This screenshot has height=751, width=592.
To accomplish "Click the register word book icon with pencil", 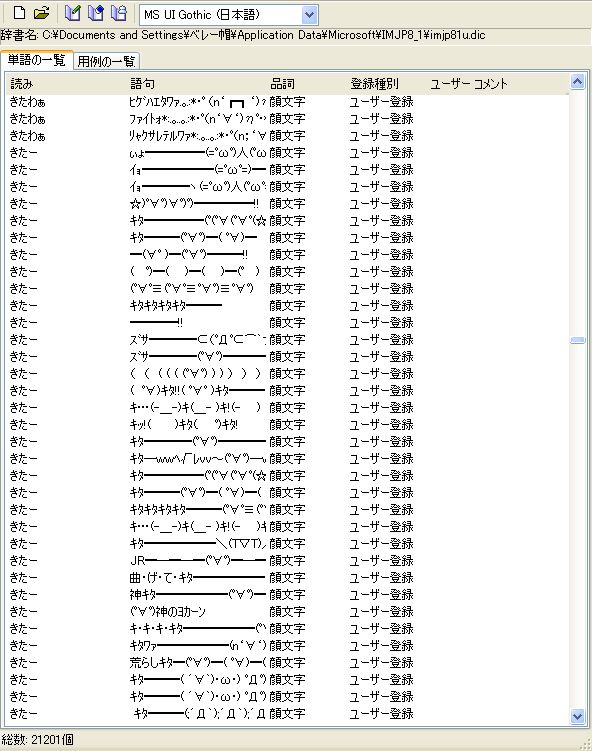I will (72, 13).
